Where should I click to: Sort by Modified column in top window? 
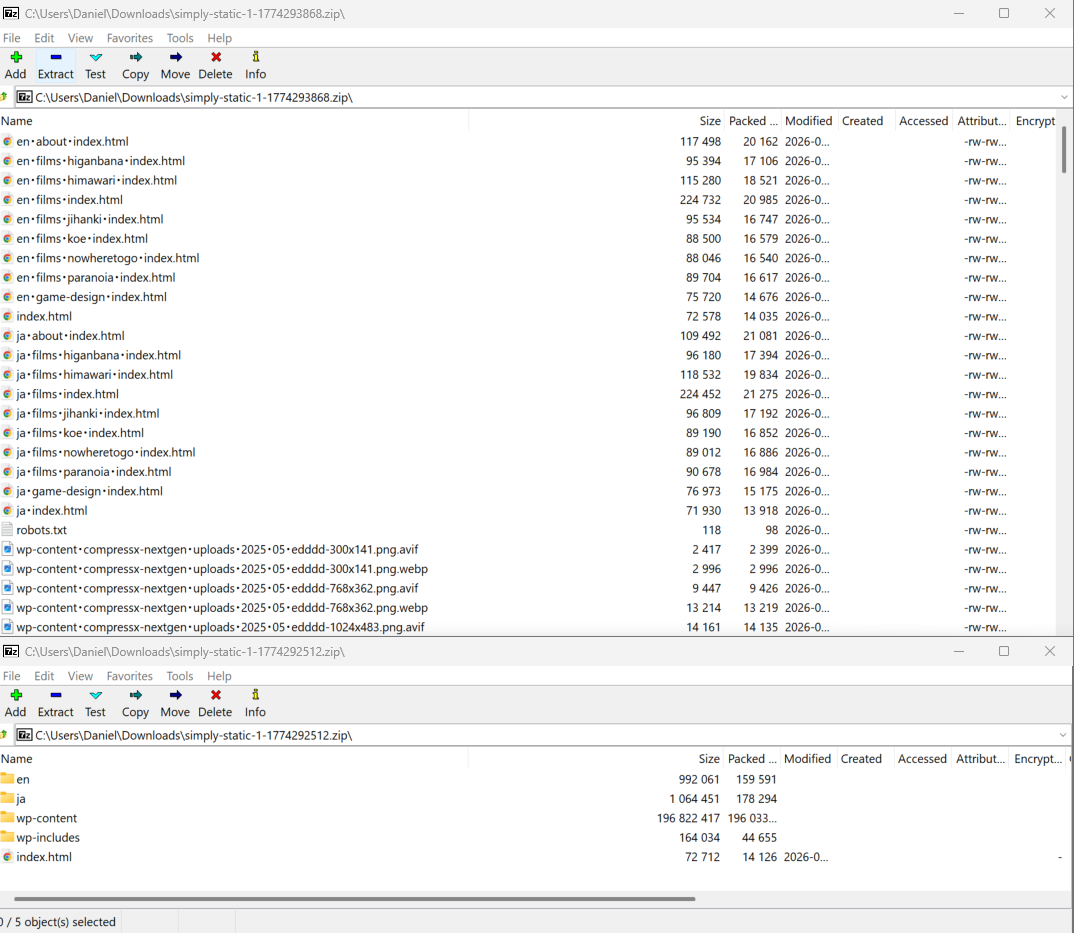tap(809, 121)
